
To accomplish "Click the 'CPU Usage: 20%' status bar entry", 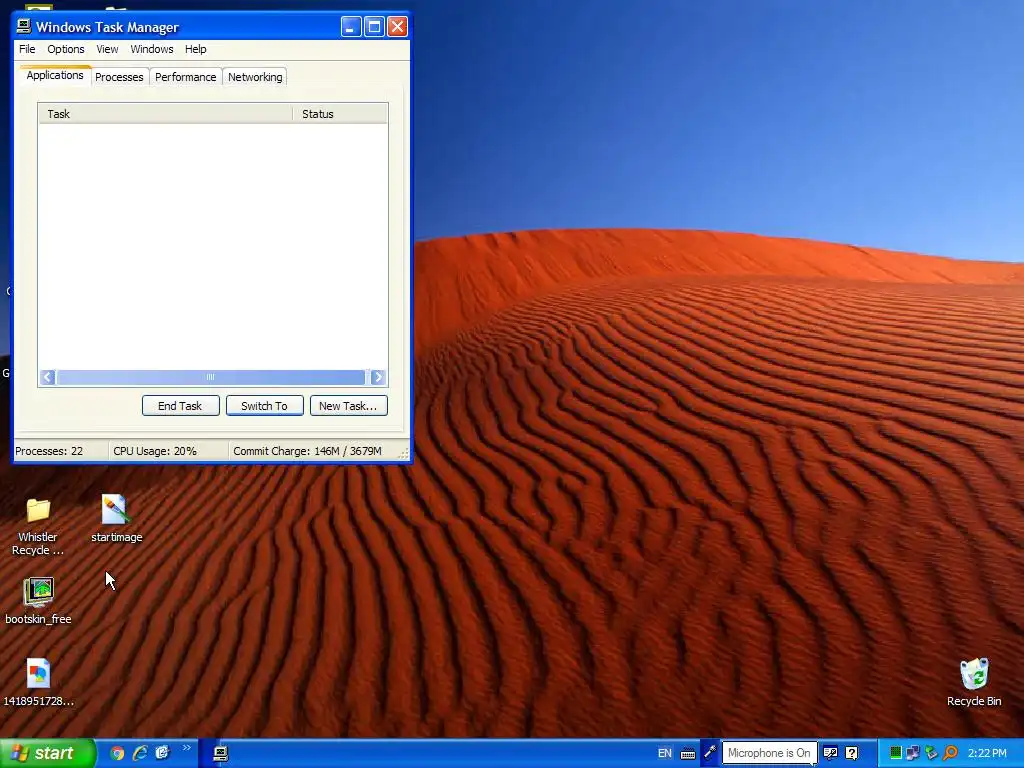I will point(155,451).
